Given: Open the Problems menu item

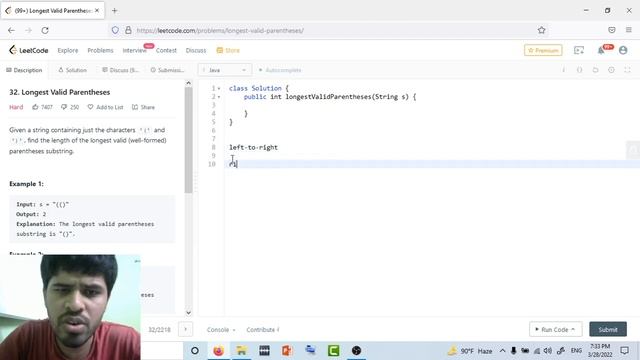Looking at the screenshot, I should pos(100,50).
